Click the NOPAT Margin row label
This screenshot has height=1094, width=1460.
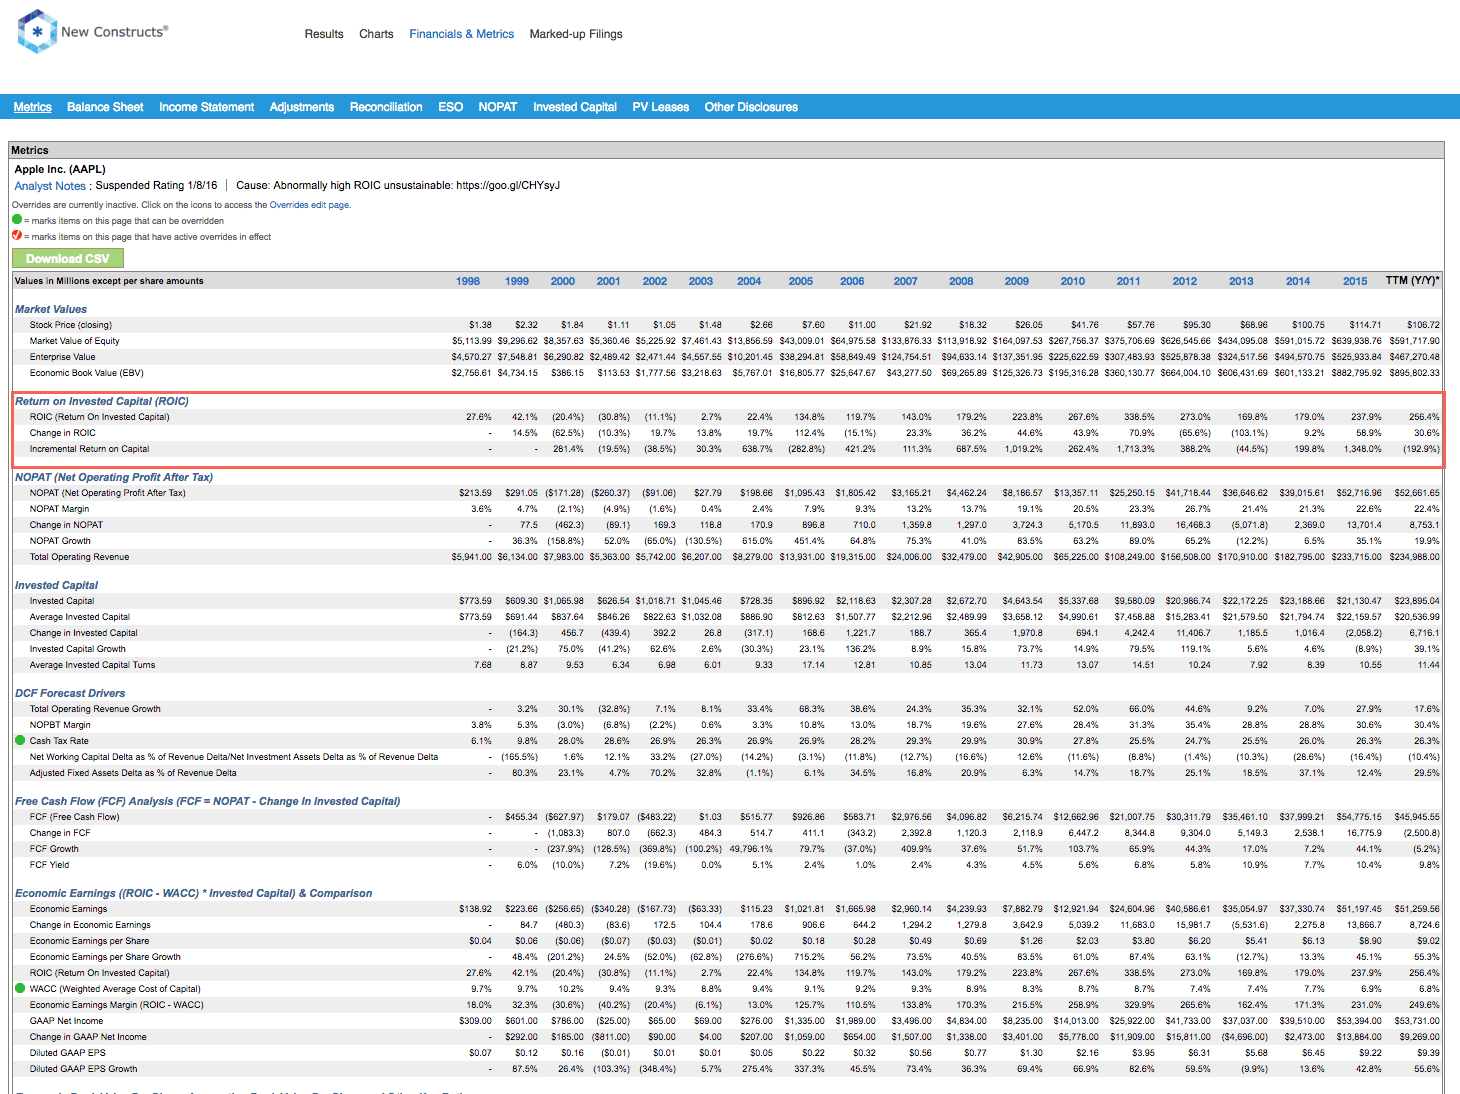pos(60,509)
